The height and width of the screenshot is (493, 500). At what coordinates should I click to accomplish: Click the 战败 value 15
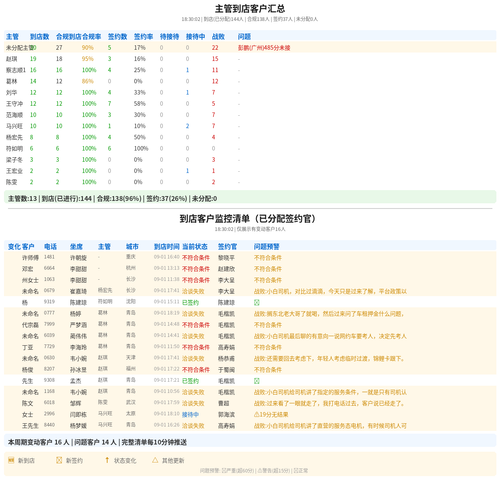215,59
